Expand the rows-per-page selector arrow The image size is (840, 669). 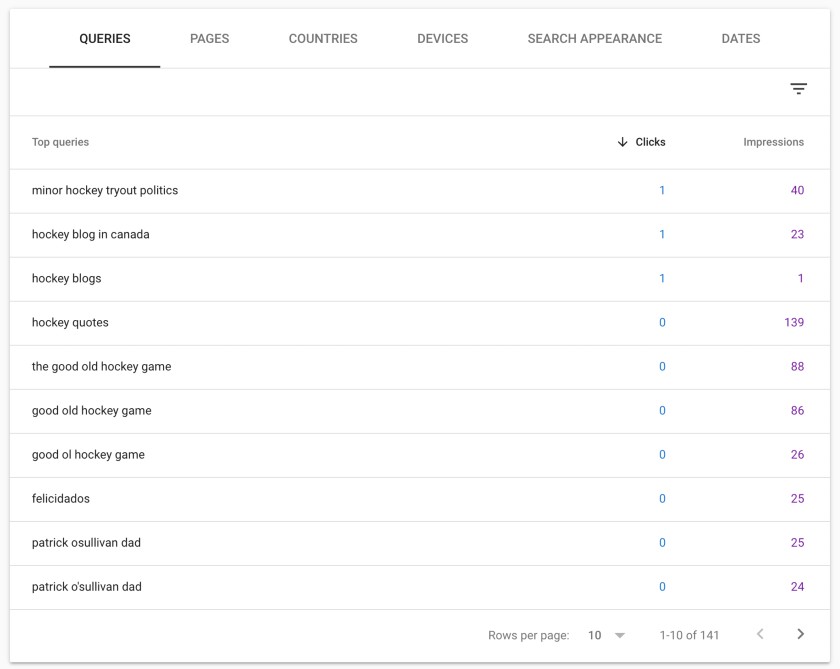(622, 635)
